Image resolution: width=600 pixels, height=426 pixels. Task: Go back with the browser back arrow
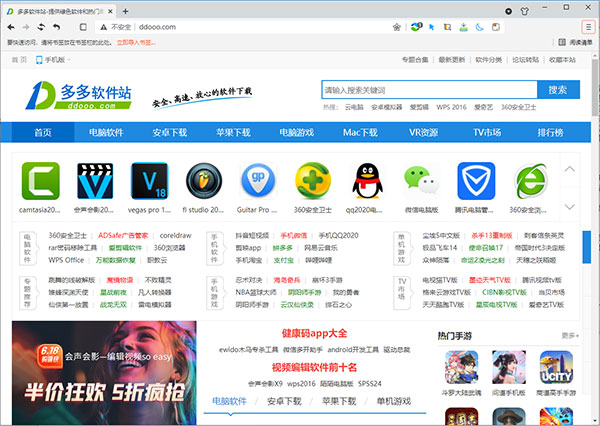click(11, 27)
